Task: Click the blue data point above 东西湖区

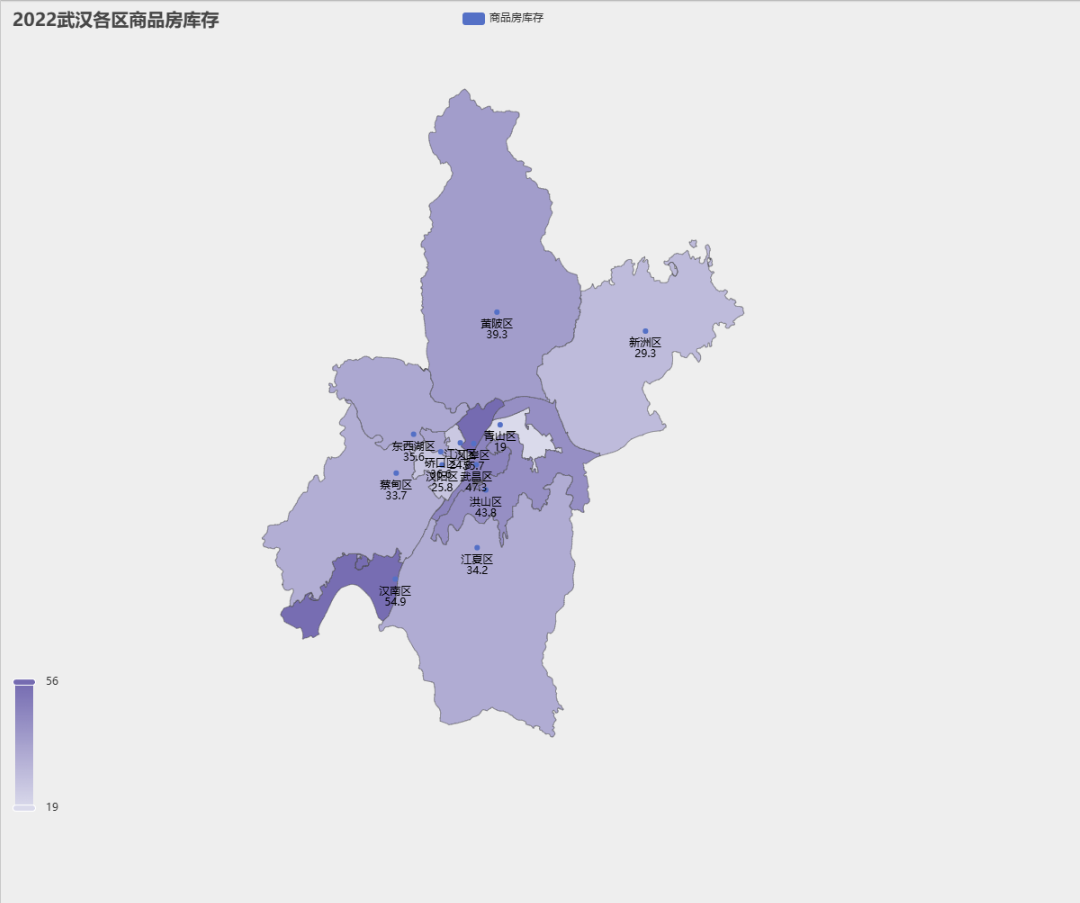Action: 413,435
